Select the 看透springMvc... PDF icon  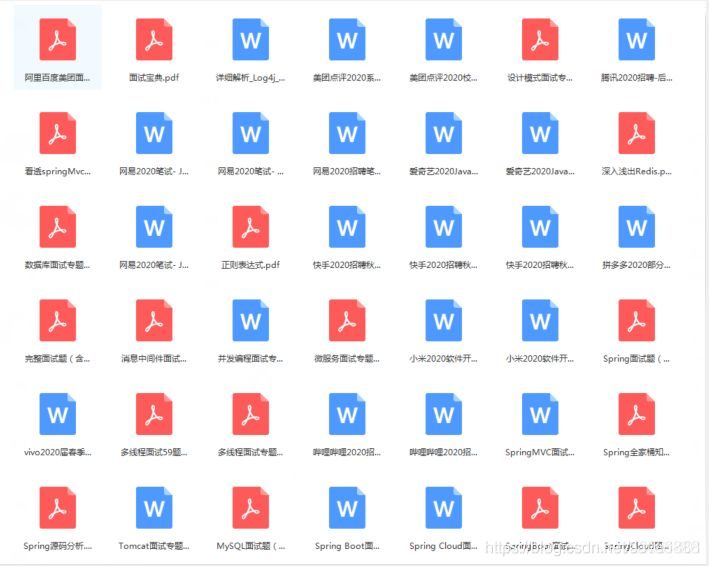57,133
